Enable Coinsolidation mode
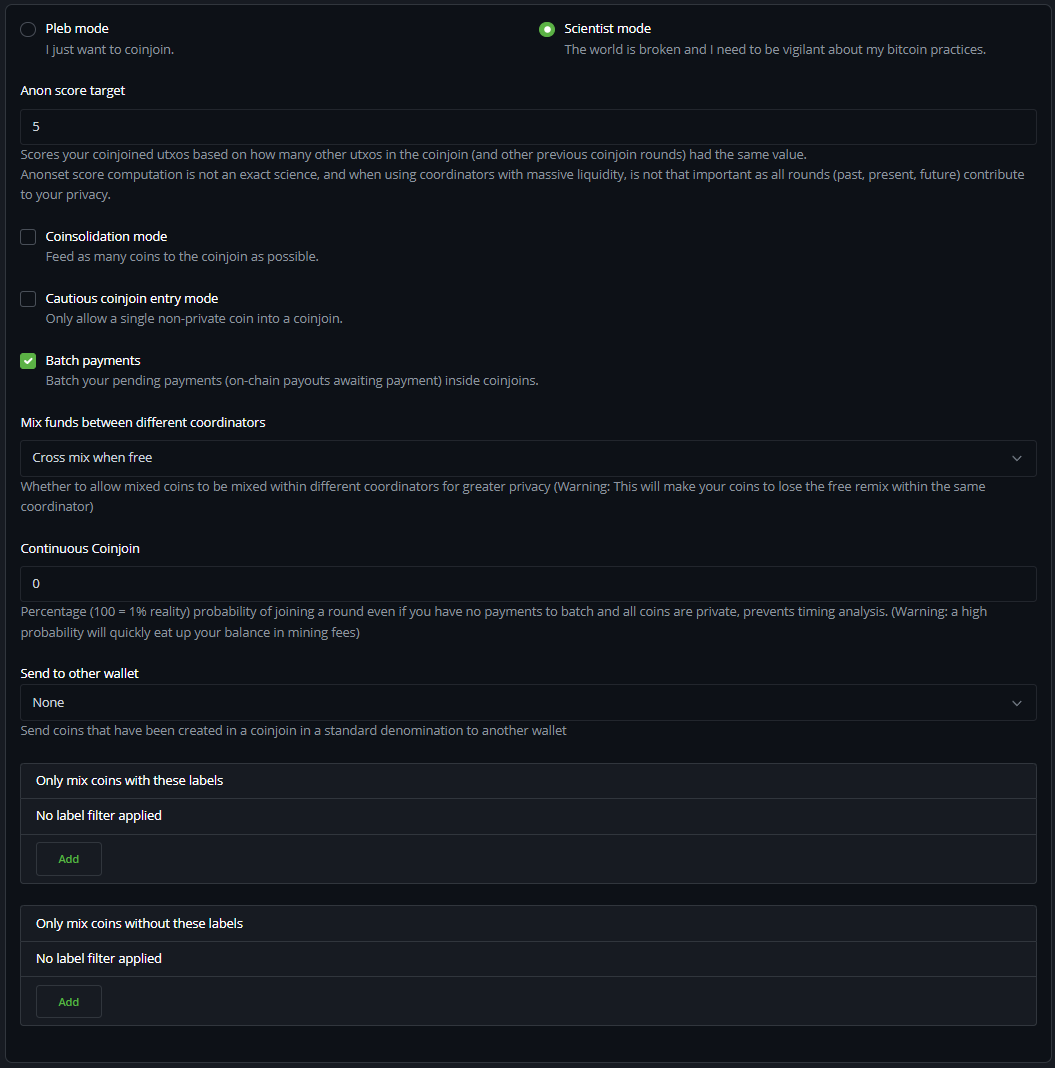The height and width of the screenshot is (1068, 1055). (x=28, y=237)
